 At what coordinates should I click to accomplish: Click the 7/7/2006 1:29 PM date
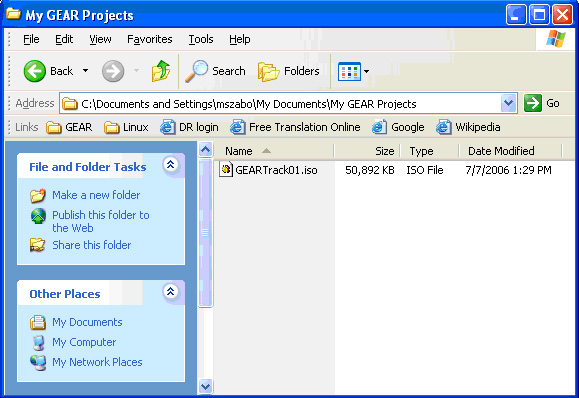(x=508, y=170)
